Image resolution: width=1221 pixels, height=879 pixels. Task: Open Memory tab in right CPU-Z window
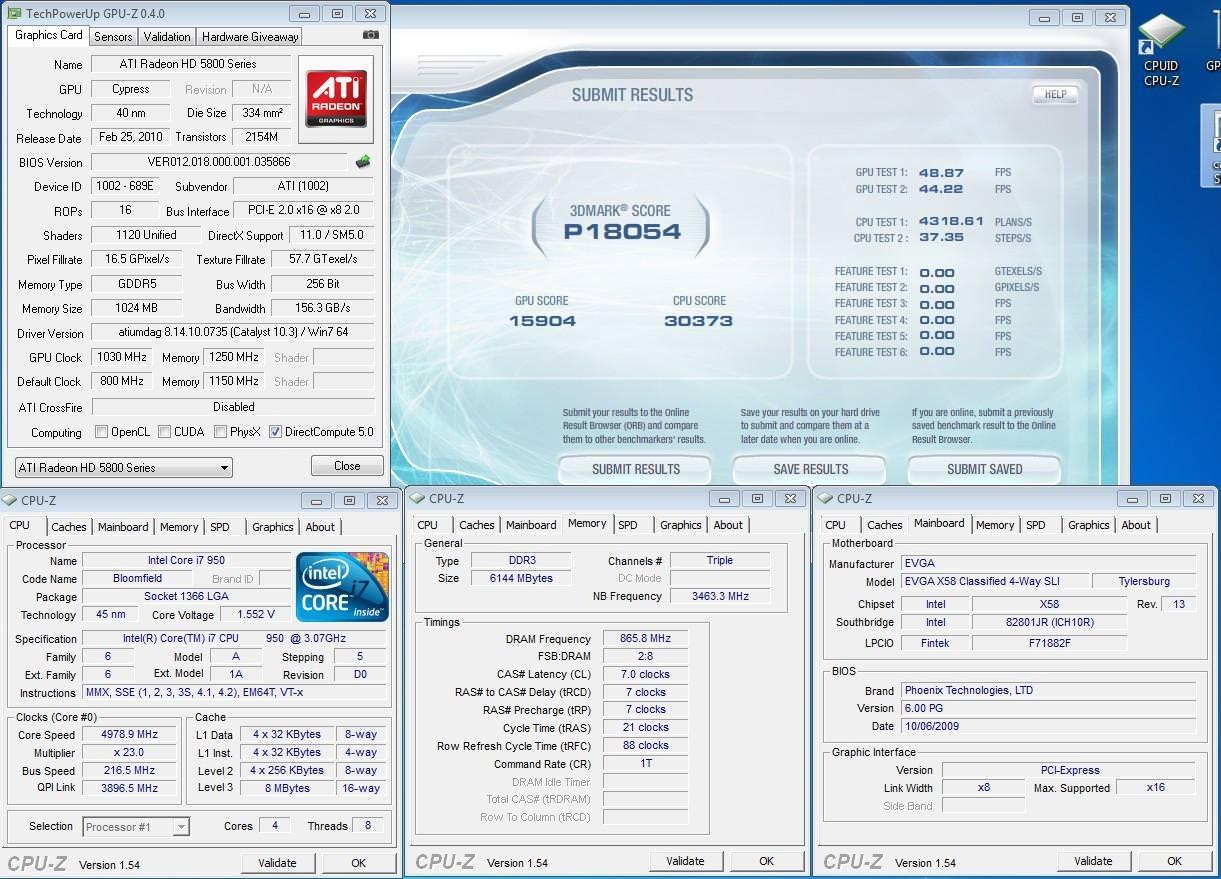995,525
